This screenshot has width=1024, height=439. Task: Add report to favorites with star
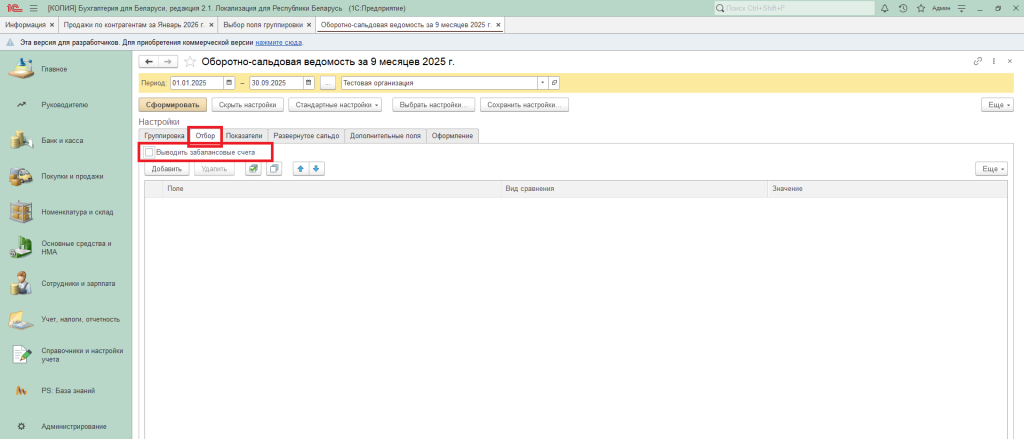[190, 62]
